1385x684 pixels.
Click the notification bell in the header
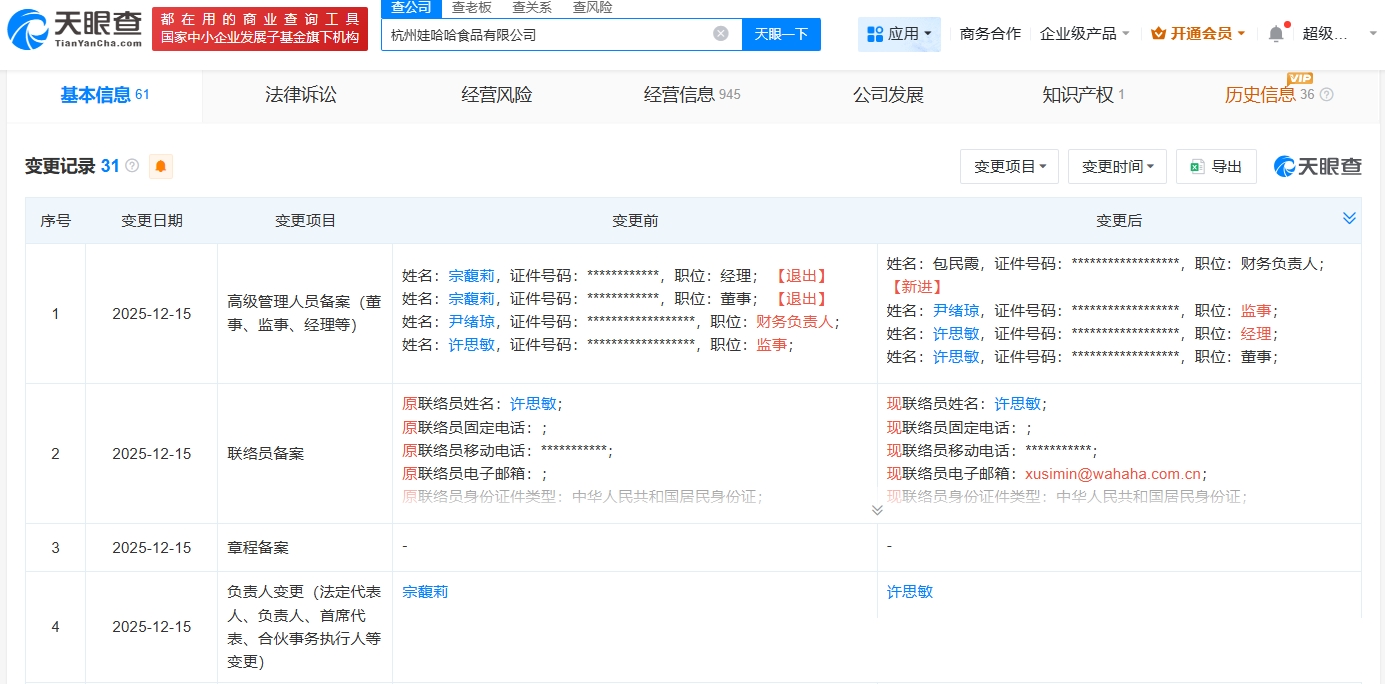1276,34
